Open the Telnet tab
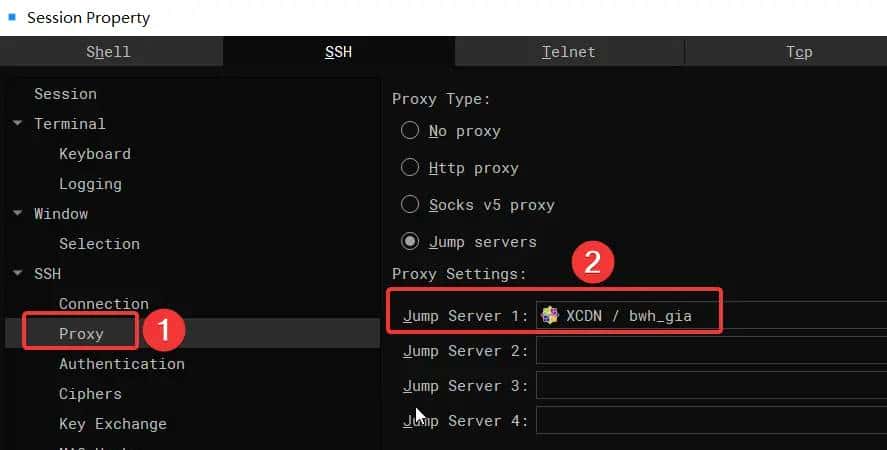 [568, 52]
